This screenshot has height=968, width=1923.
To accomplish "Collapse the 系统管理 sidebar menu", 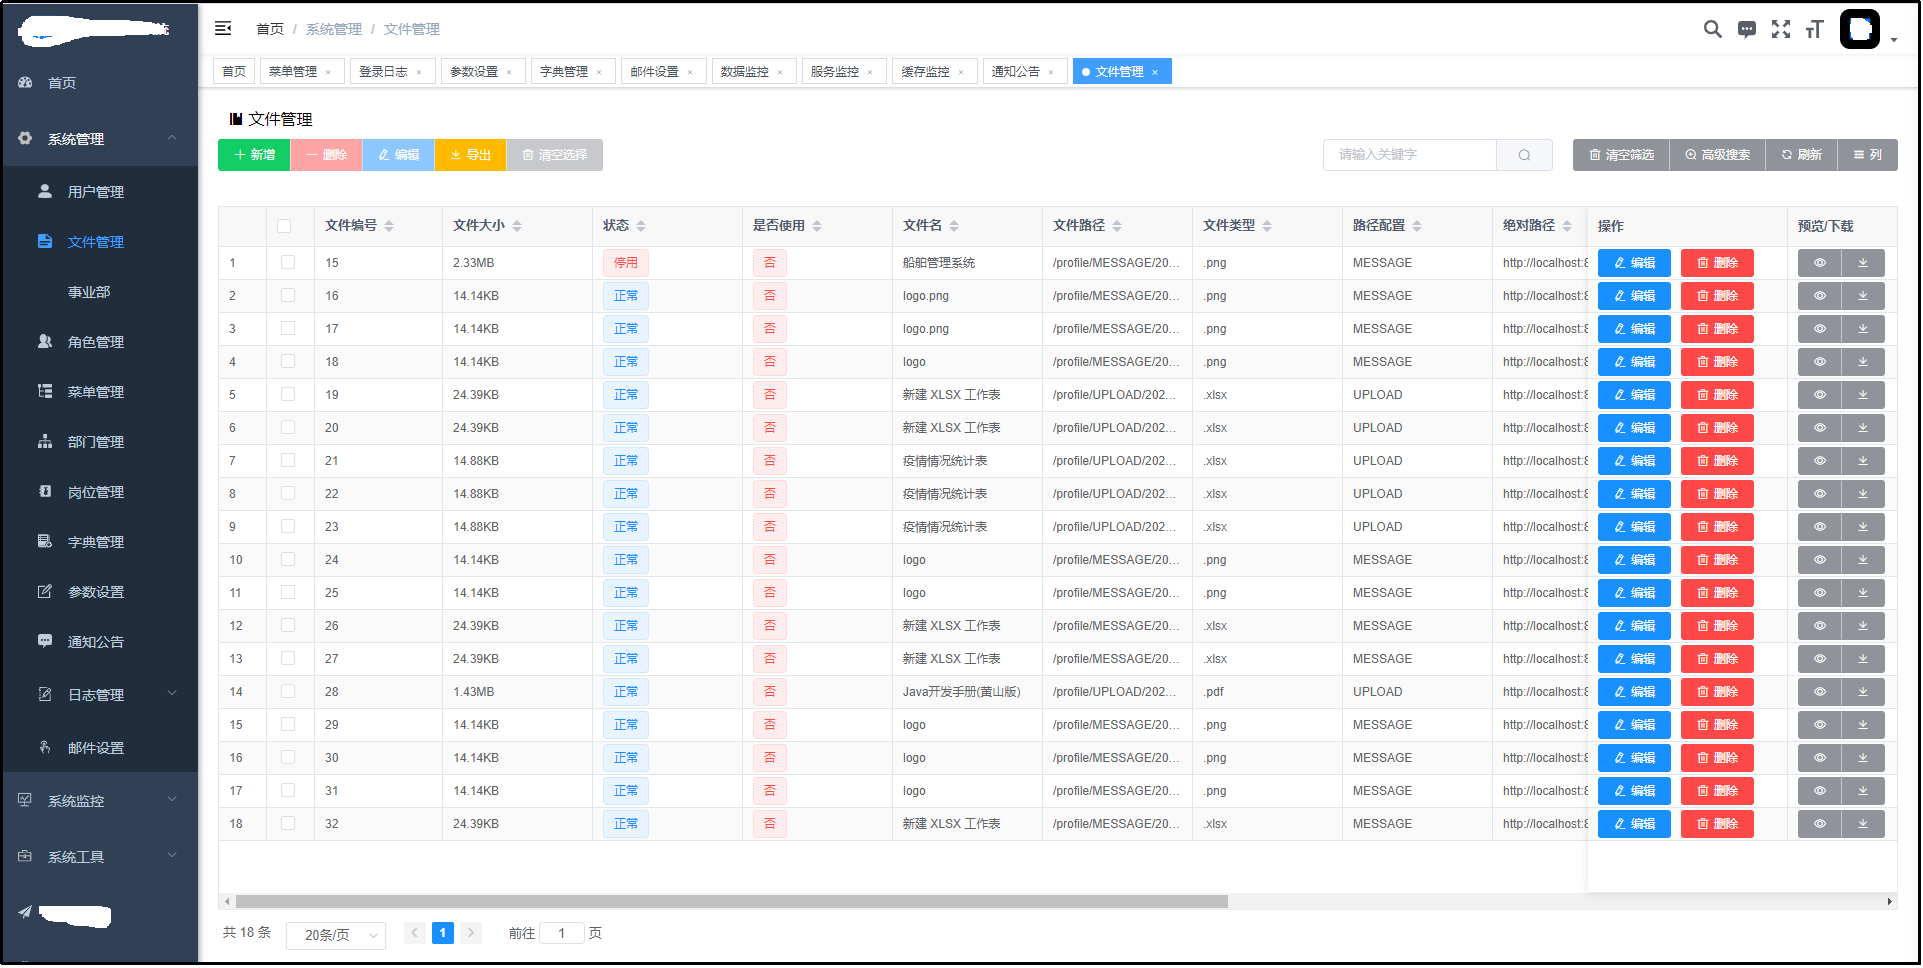I will click(100, 139).
